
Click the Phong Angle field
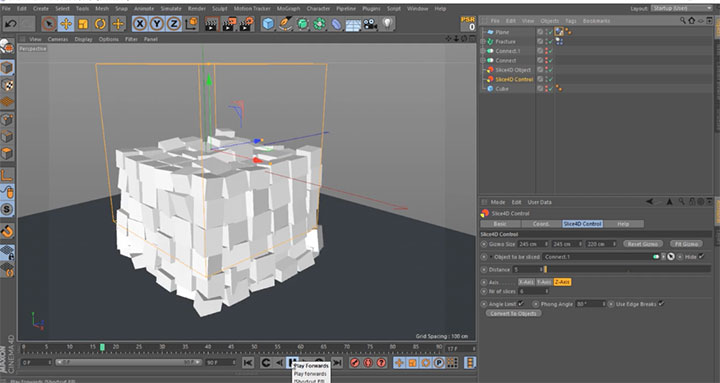click(591, 304)
